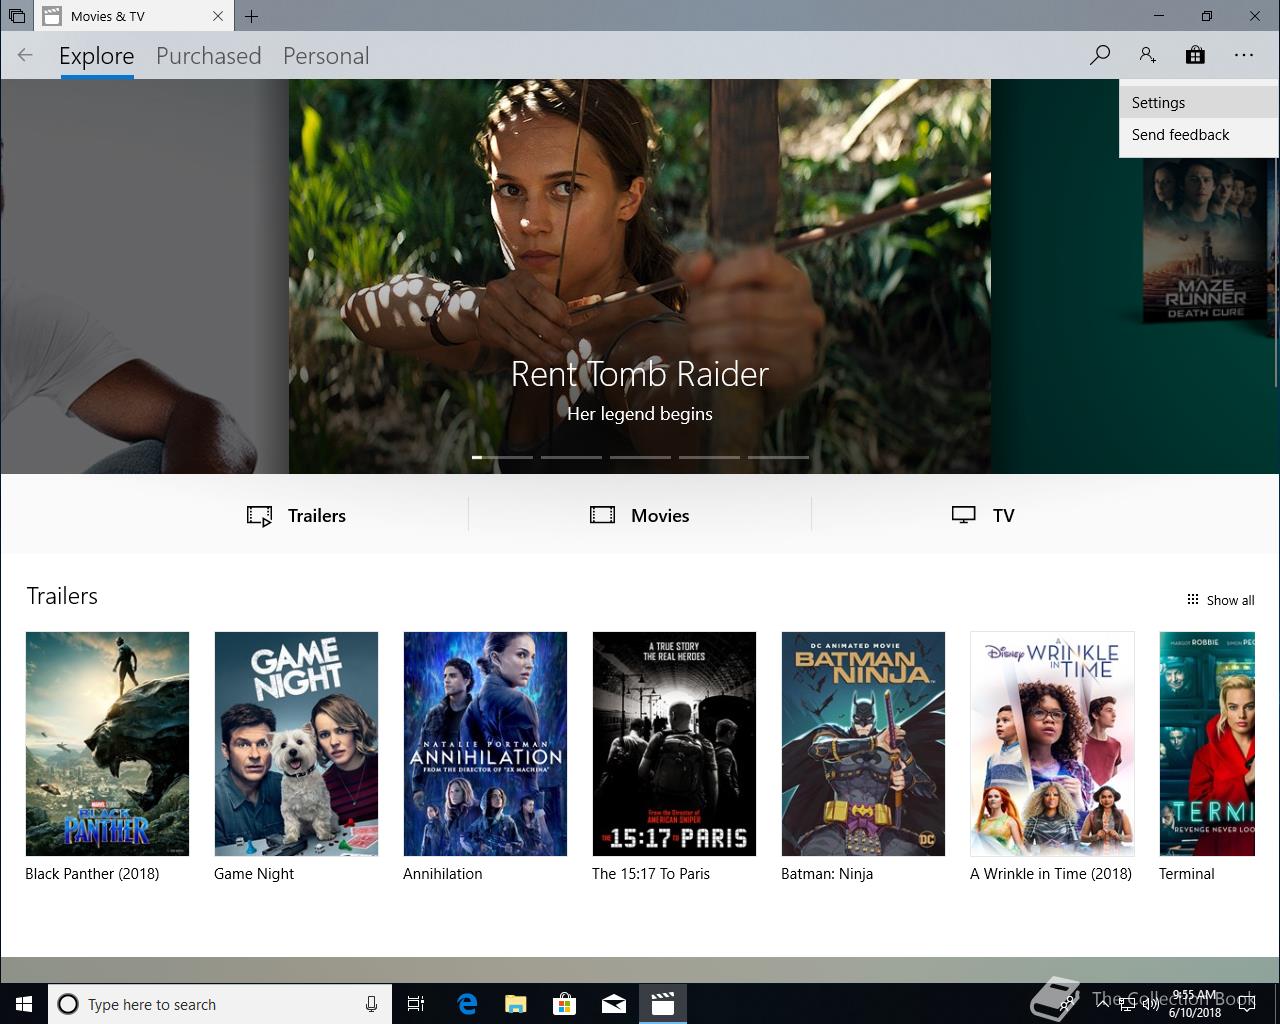Launch Microsoft Edge from taskbar
Screen dimensions: 1280x1024
[467, 1004]
